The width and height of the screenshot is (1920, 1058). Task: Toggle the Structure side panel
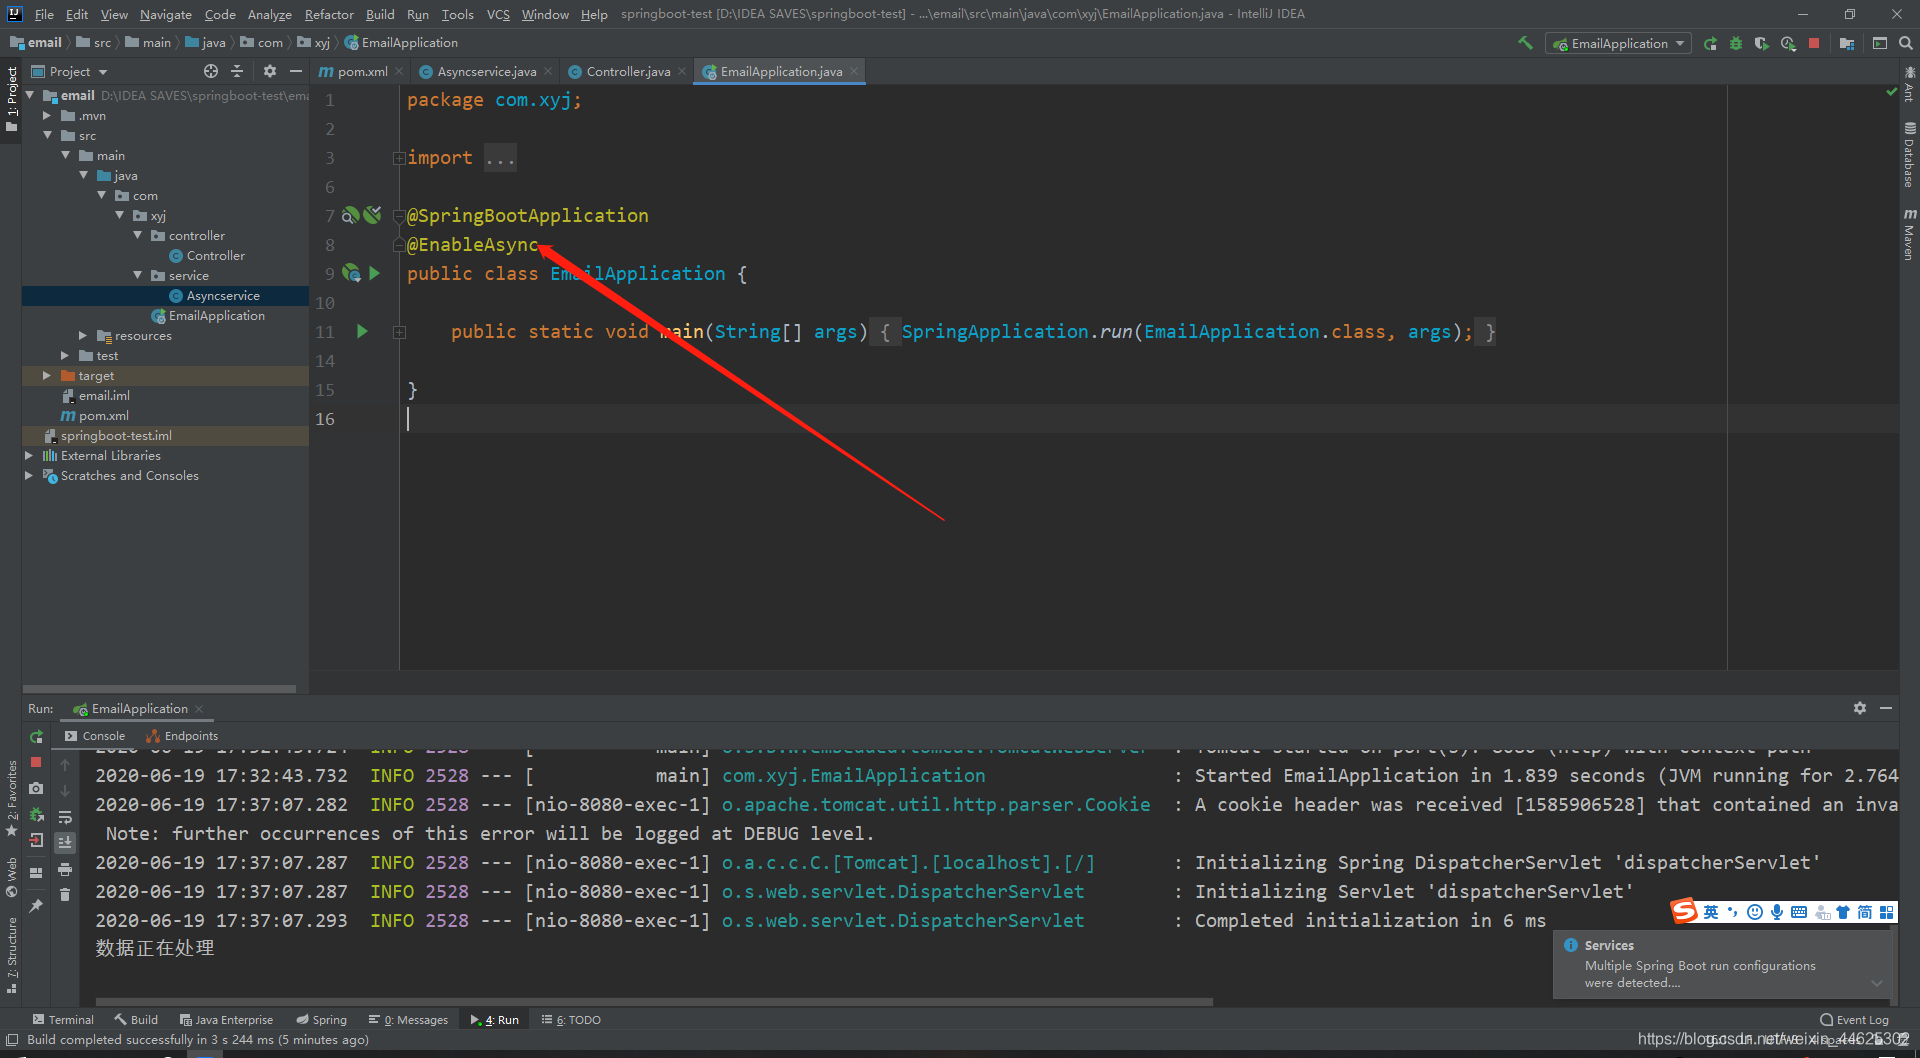tap(11, 955)
